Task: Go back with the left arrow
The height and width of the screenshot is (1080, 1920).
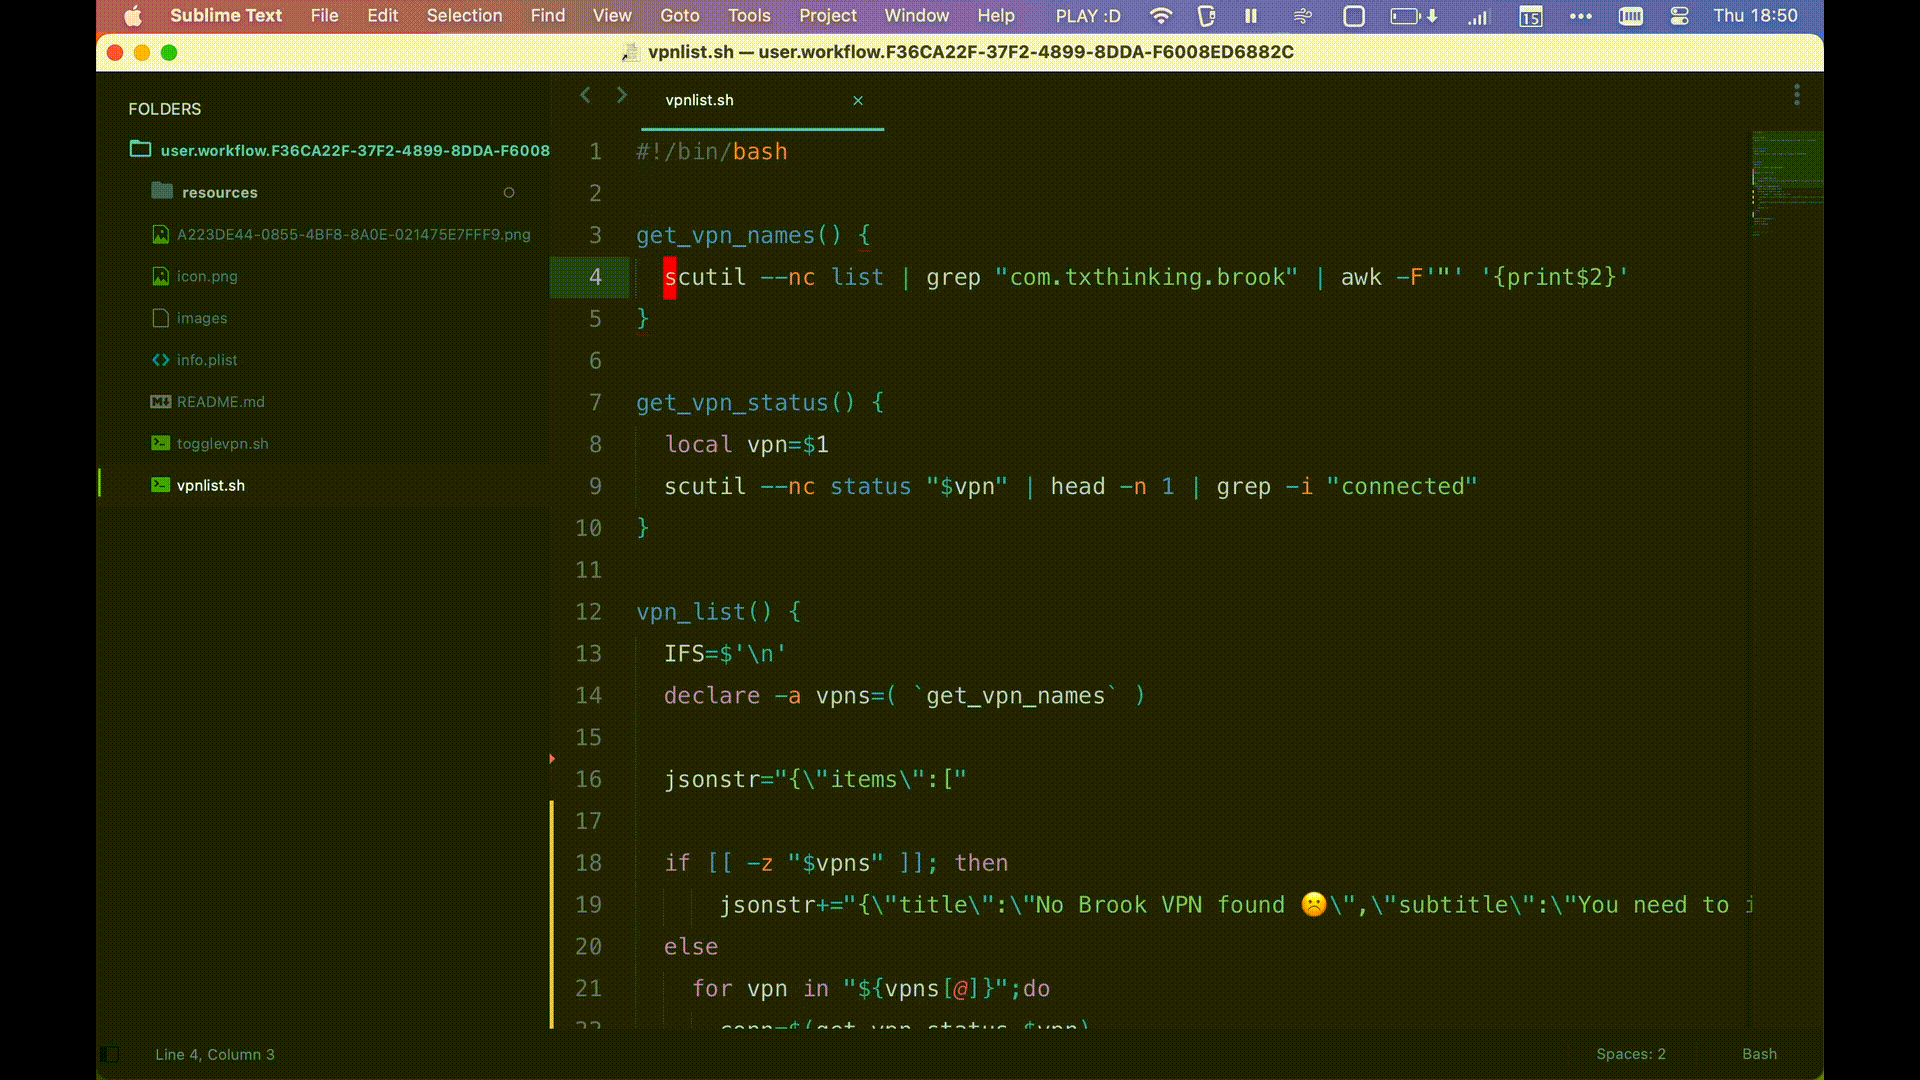Action: point(586,95)
